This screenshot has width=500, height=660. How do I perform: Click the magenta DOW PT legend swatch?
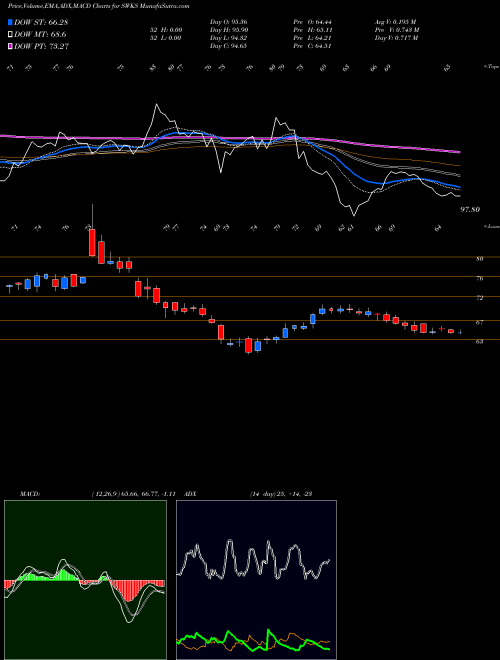(10, 46)
